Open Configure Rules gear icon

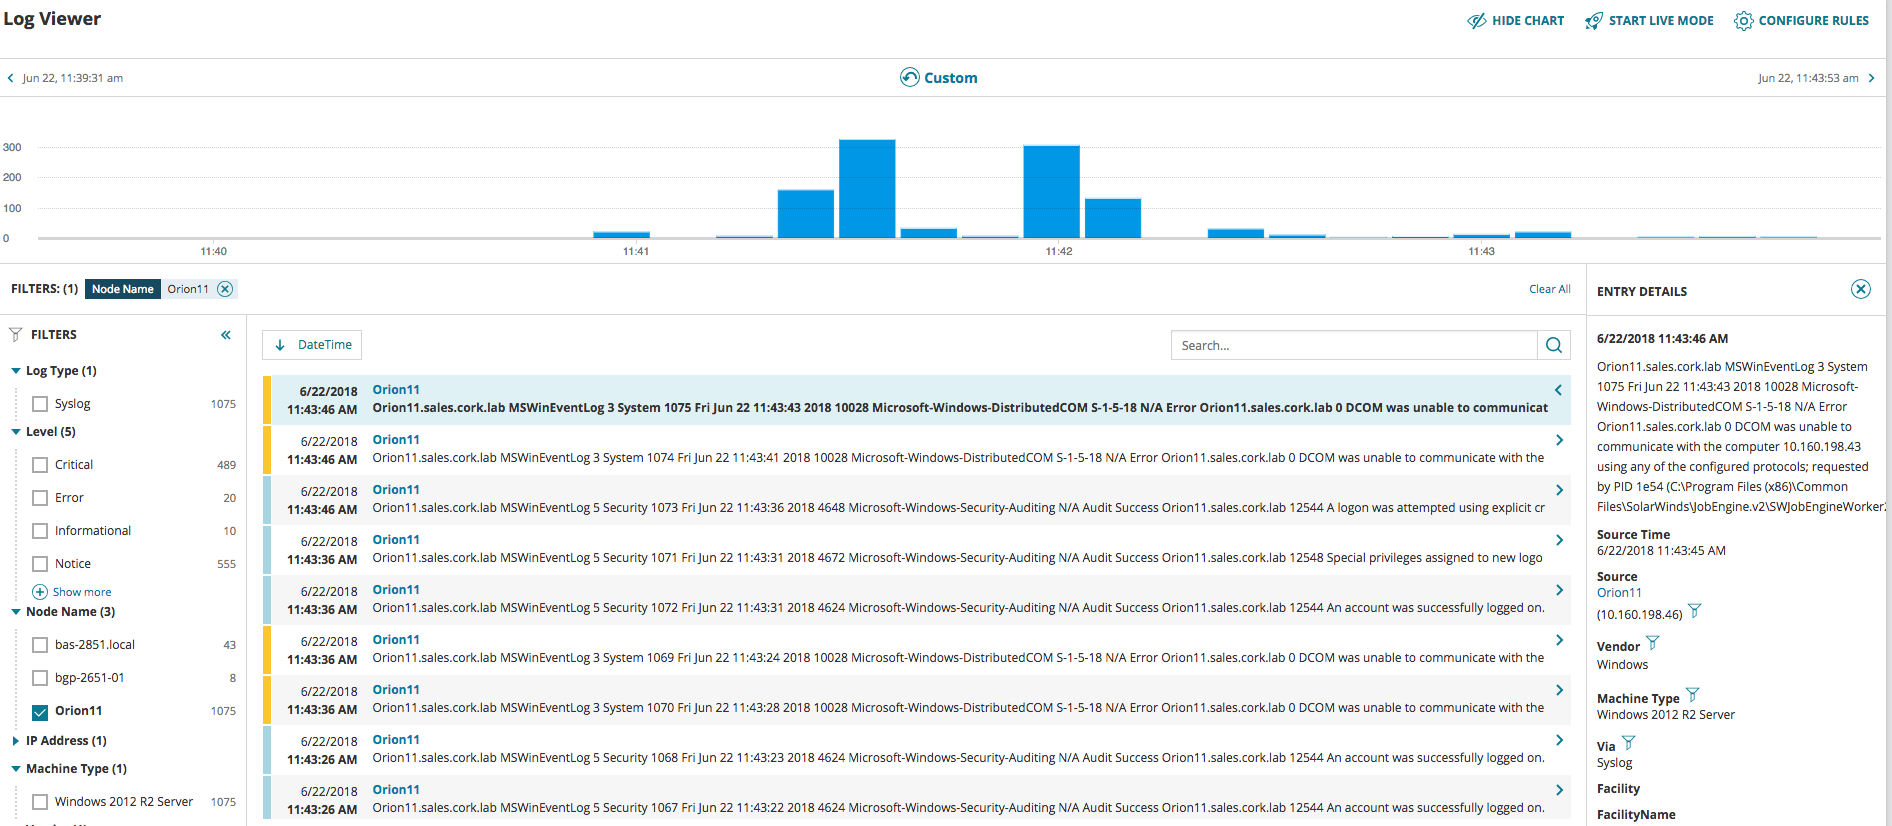(1743, 21)
